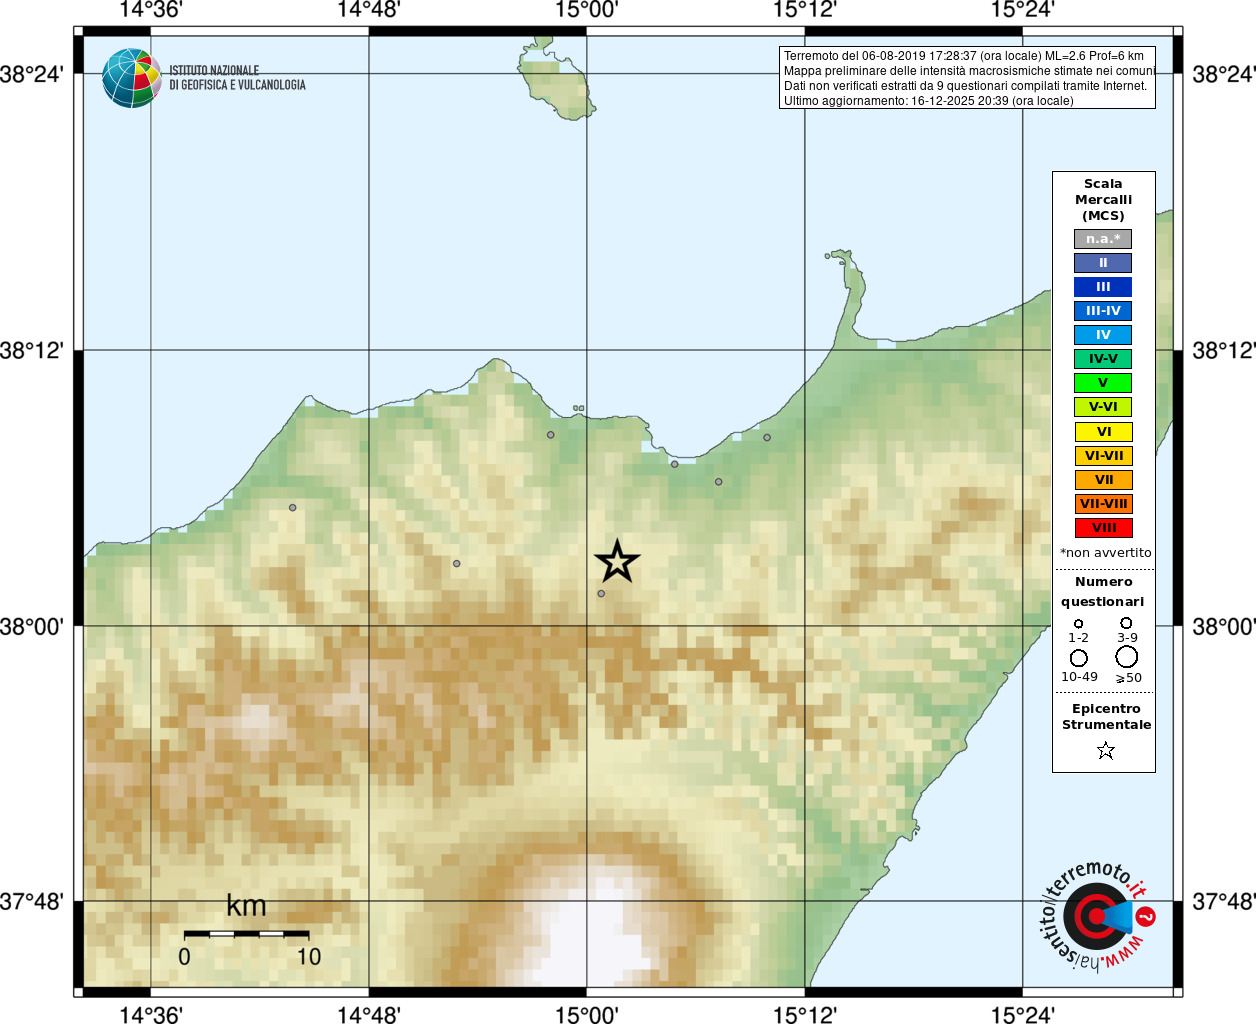Click the VIII red legend swatch
The image size is (1256, 1024).
click(x=1103, y=528)
